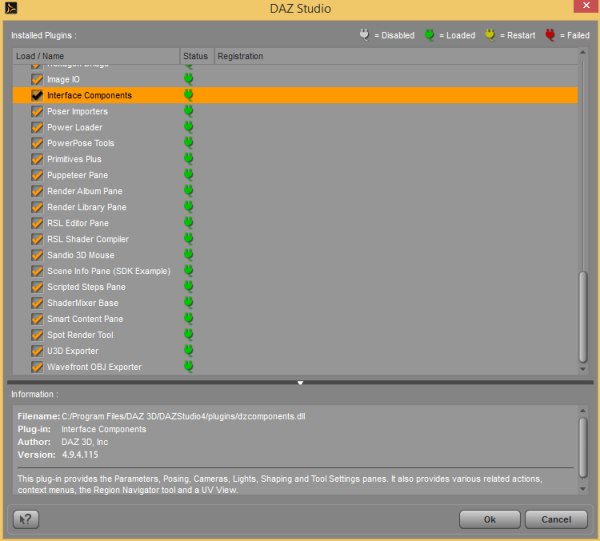The height and width of the screenshot is (541, 600).
Task: Click the status plug icon for Puppeteer Pane
Action: point(188,175)
